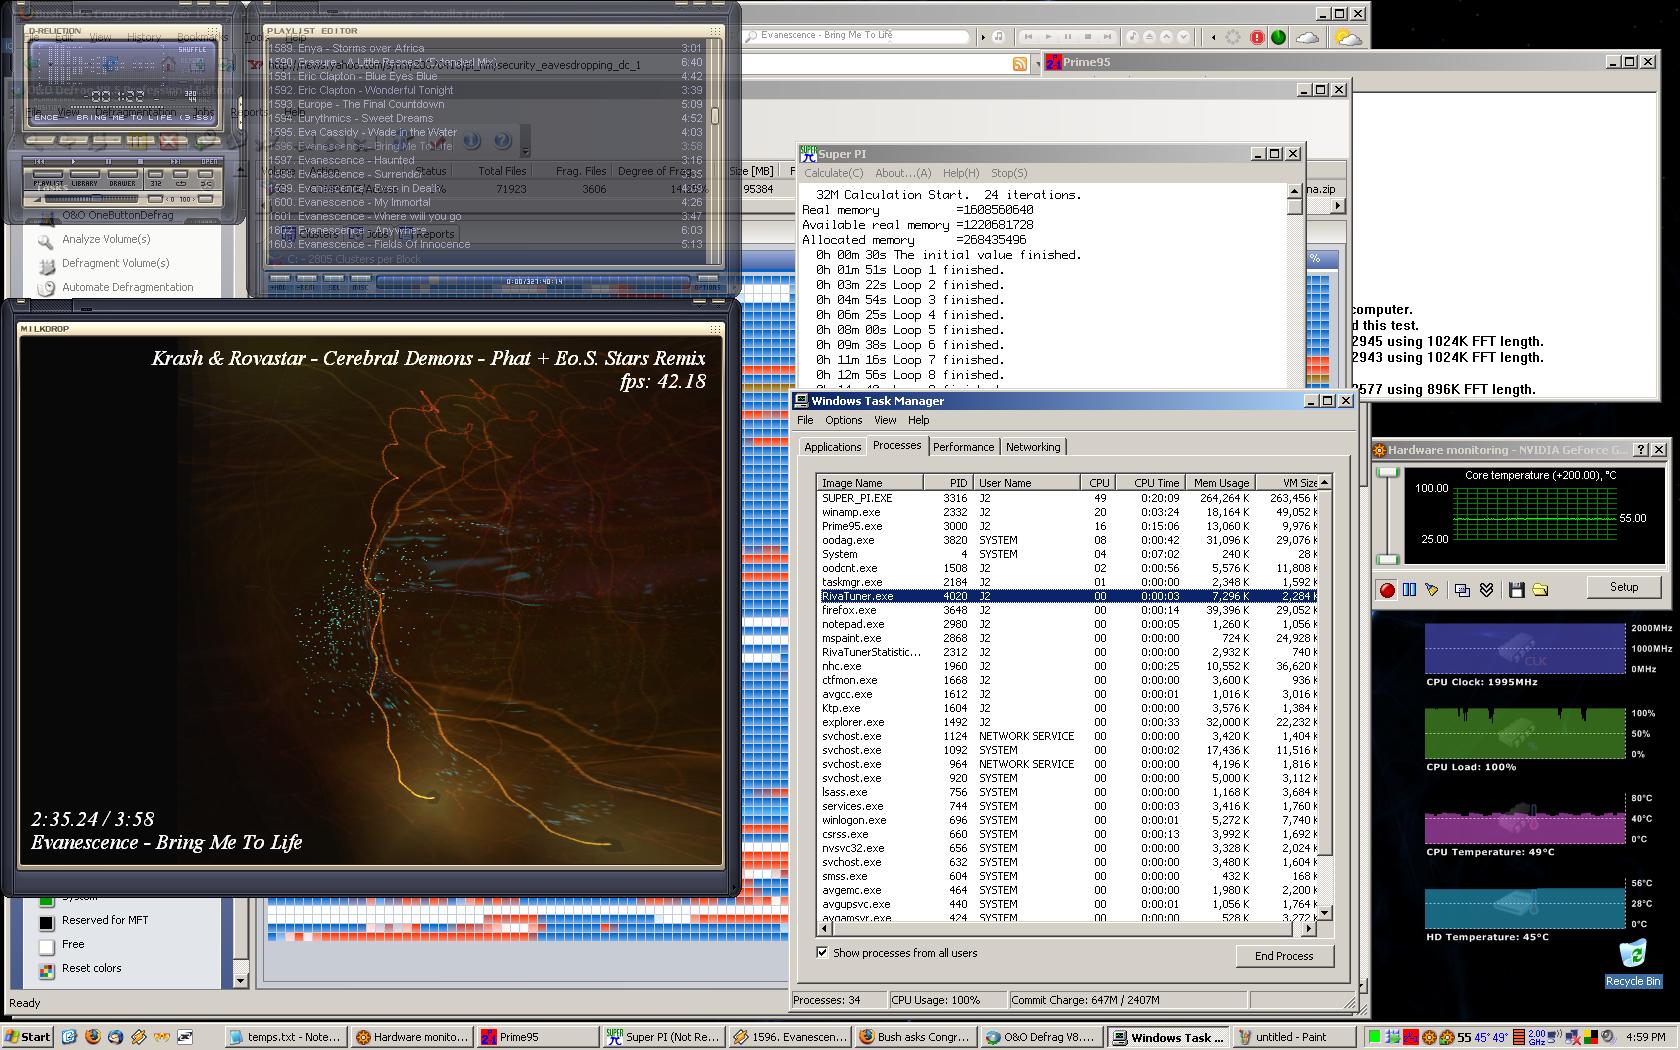The image size is (1680, 1050).
Task: Click Analyze Volume(s) in O&O Defrag
Action: click(x=106, y=239)
